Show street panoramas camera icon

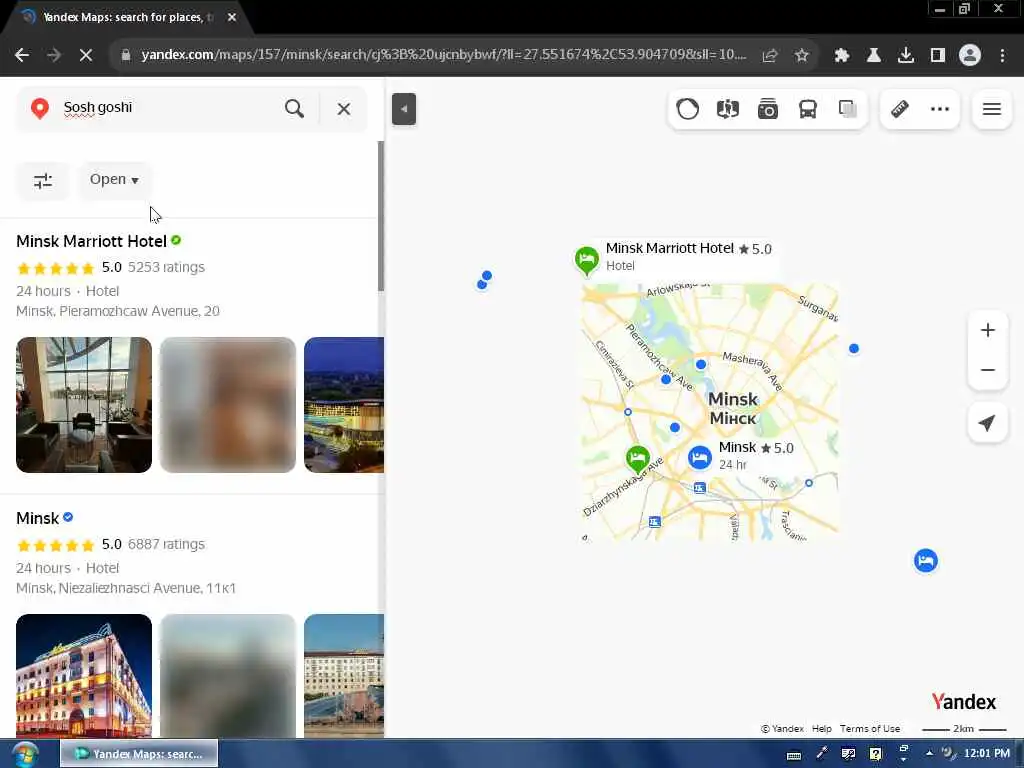coord(767,109)
